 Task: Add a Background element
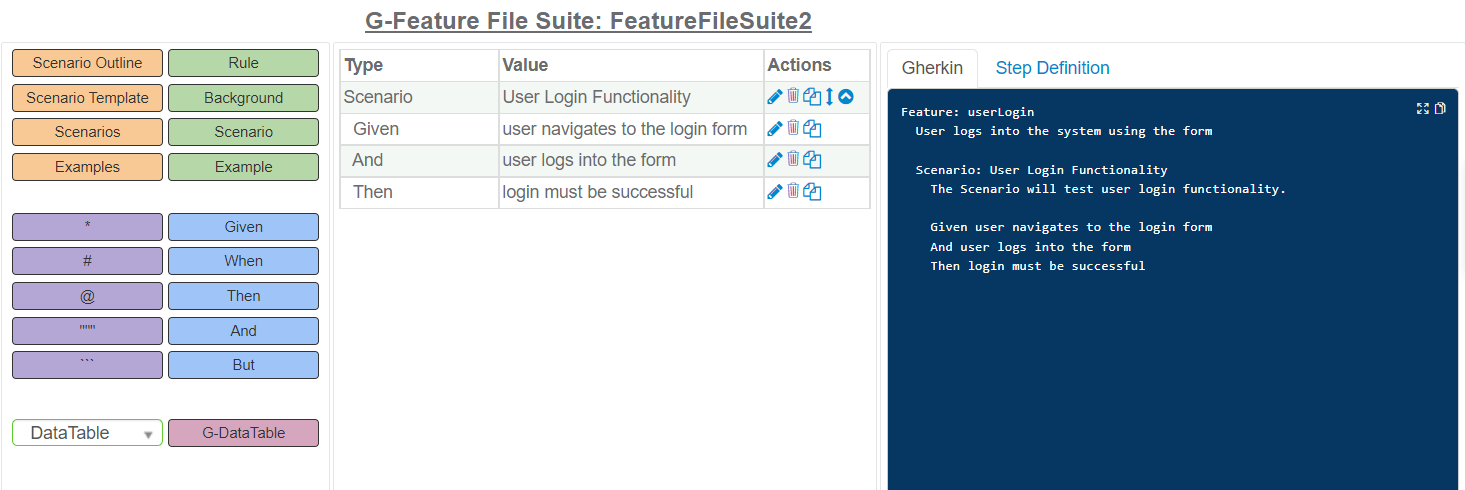[243, 98]
